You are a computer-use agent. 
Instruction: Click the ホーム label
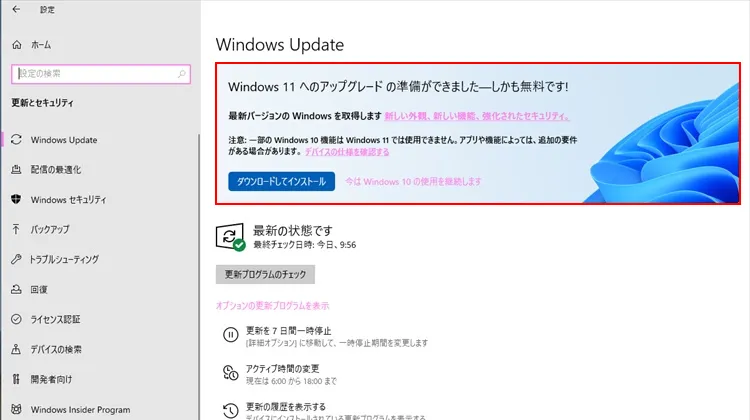click(x=41, y=45)
